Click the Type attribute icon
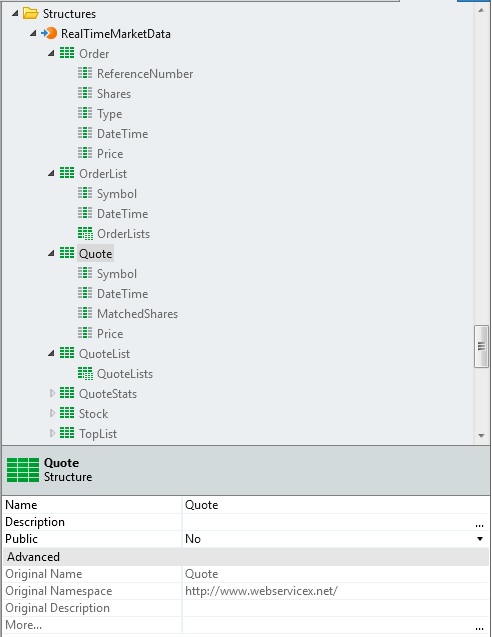Screen dimensions: 492x637 click(x=85, y=113)
